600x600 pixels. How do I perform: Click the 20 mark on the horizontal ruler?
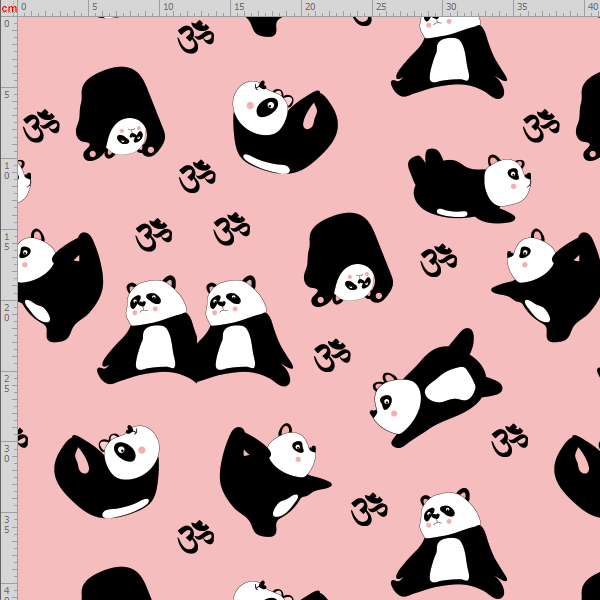(310, 7)
